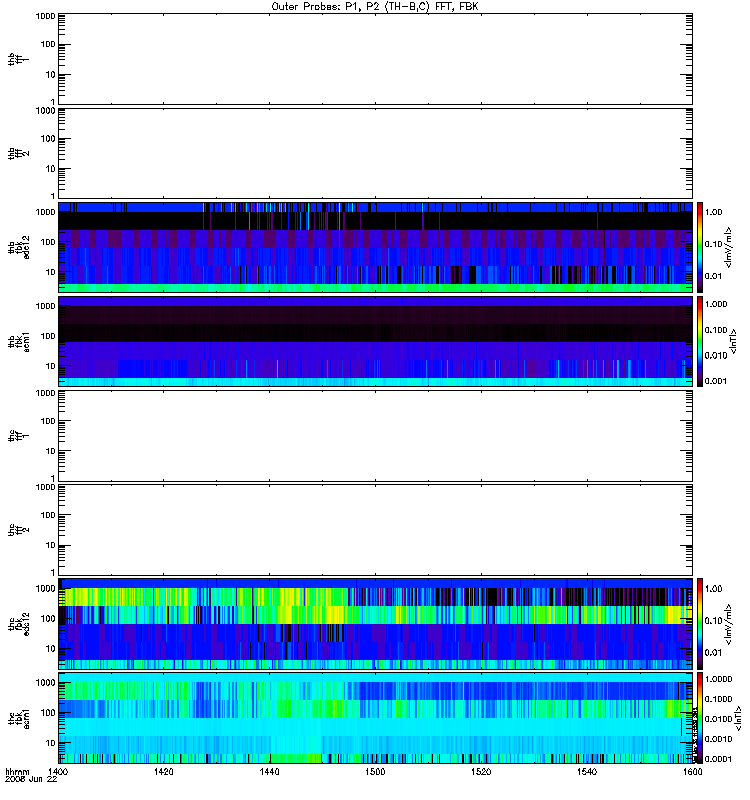Click the thb fbk edc12 spectrogram panel
This screenshot has height=800, width=750.
point(375,247)
